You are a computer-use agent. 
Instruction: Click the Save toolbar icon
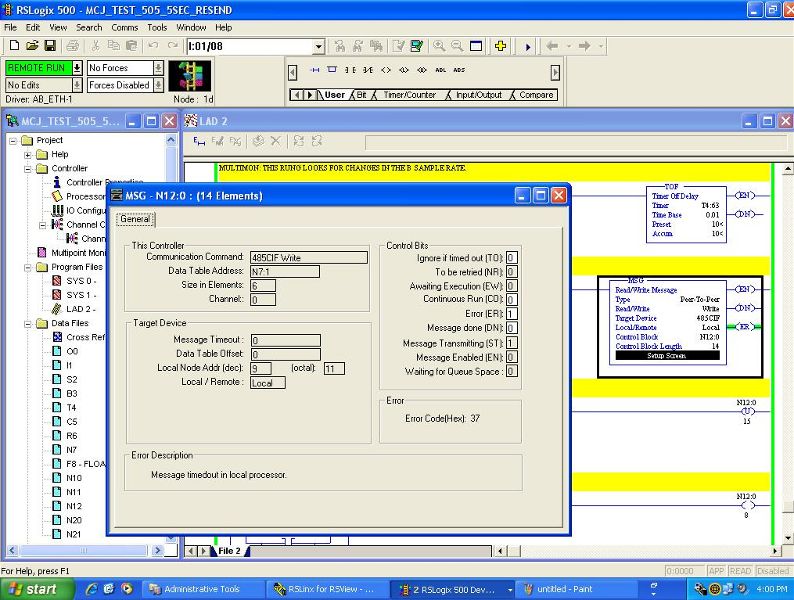(x=50, y=46)
